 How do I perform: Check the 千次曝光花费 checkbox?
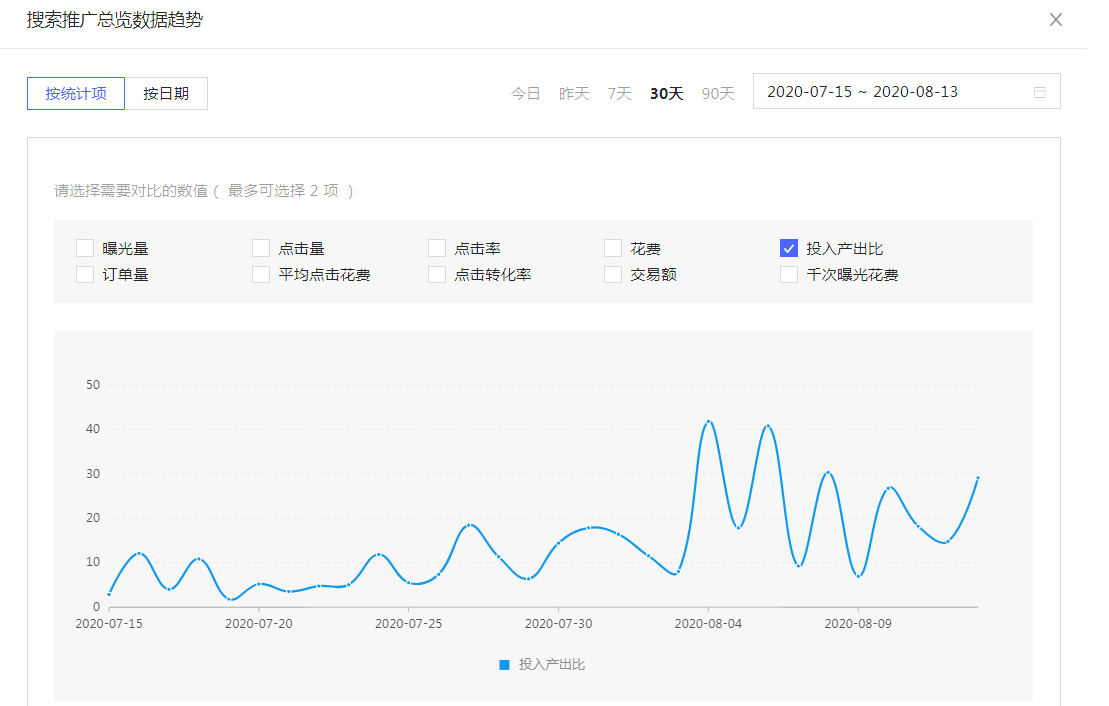(789, 274)
